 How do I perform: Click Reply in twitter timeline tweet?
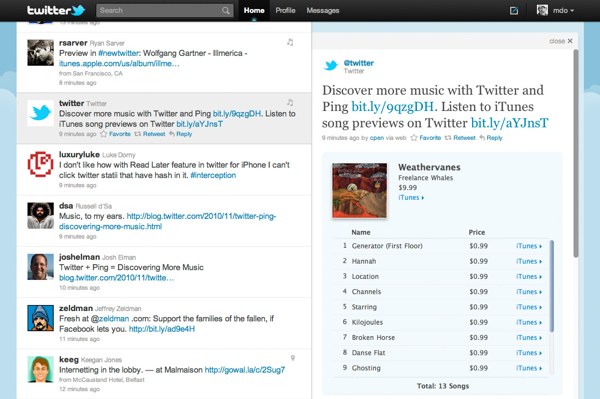point(181,134)
